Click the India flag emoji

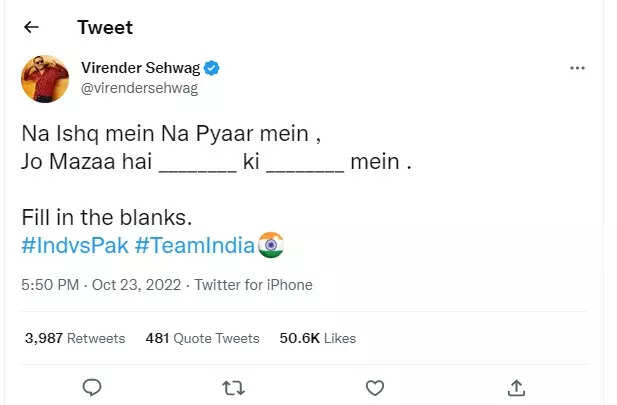pyautogui.click(x=271, y=244)
